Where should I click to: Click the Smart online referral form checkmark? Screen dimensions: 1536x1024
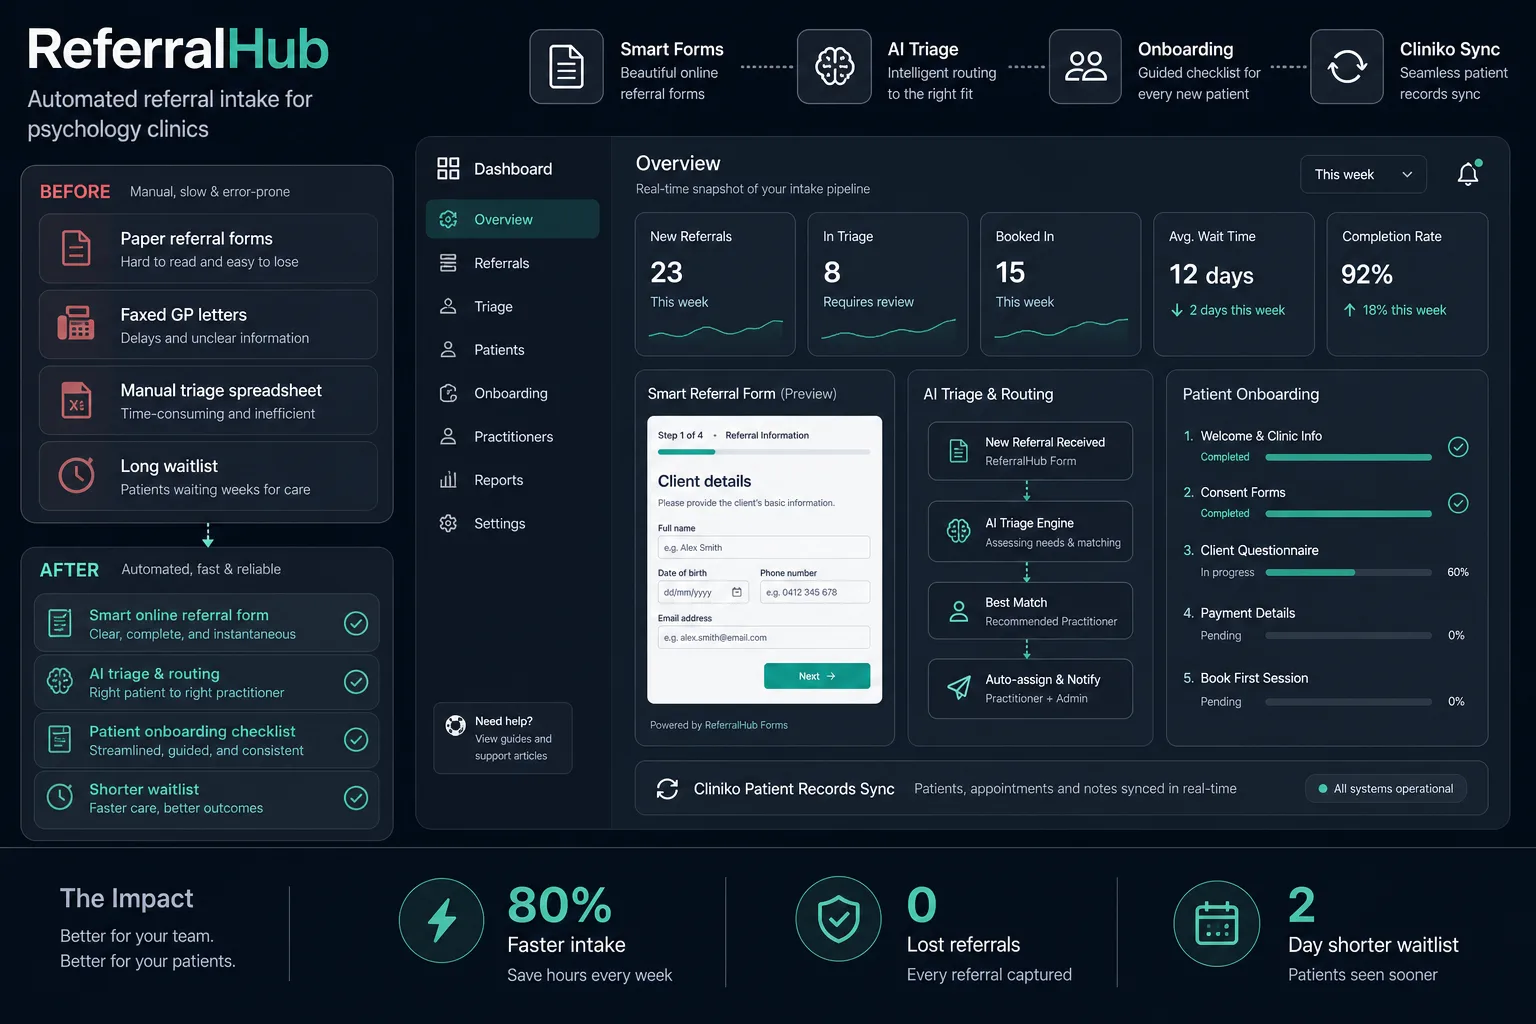[356, 623]
